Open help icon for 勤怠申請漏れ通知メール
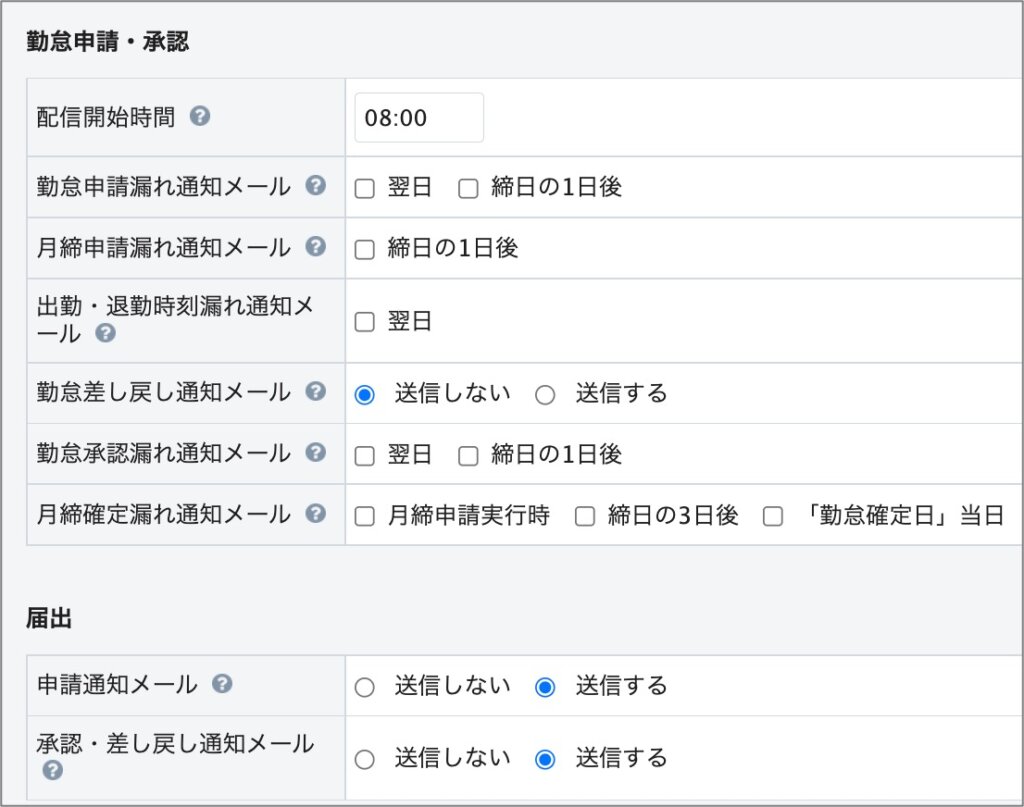 click(x=315, y=186)
